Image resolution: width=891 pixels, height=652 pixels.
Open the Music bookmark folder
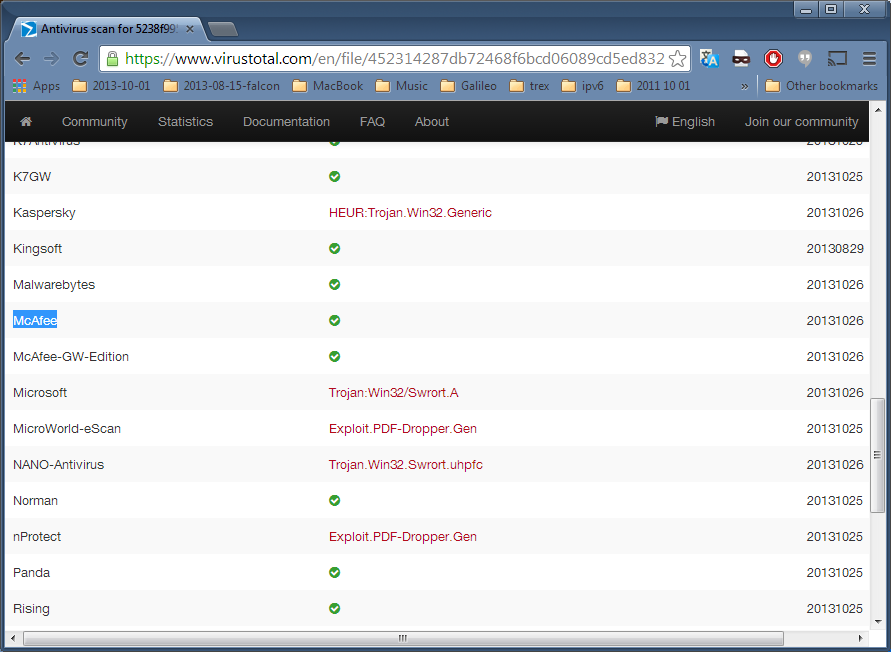pyautogui.click(x=402, y=86)
